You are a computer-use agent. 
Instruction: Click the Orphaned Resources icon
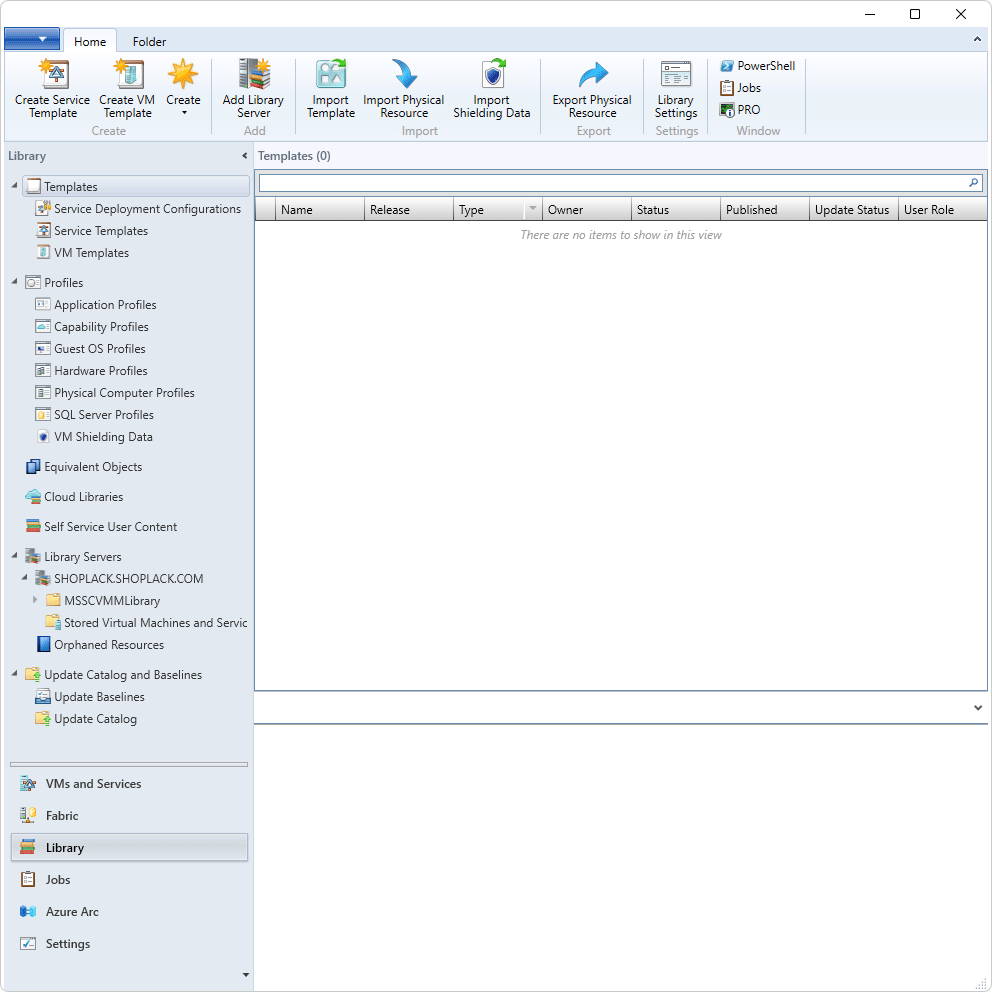point(43,645)
